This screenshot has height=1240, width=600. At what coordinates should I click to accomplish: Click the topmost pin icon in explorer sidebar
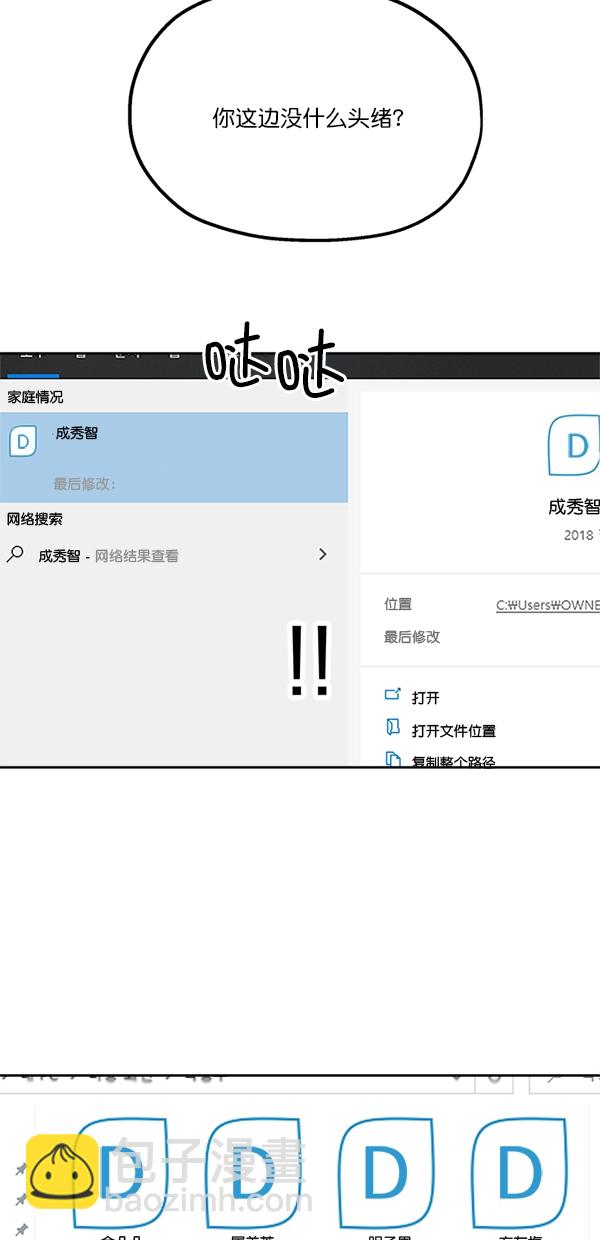tap(21, 1168)
